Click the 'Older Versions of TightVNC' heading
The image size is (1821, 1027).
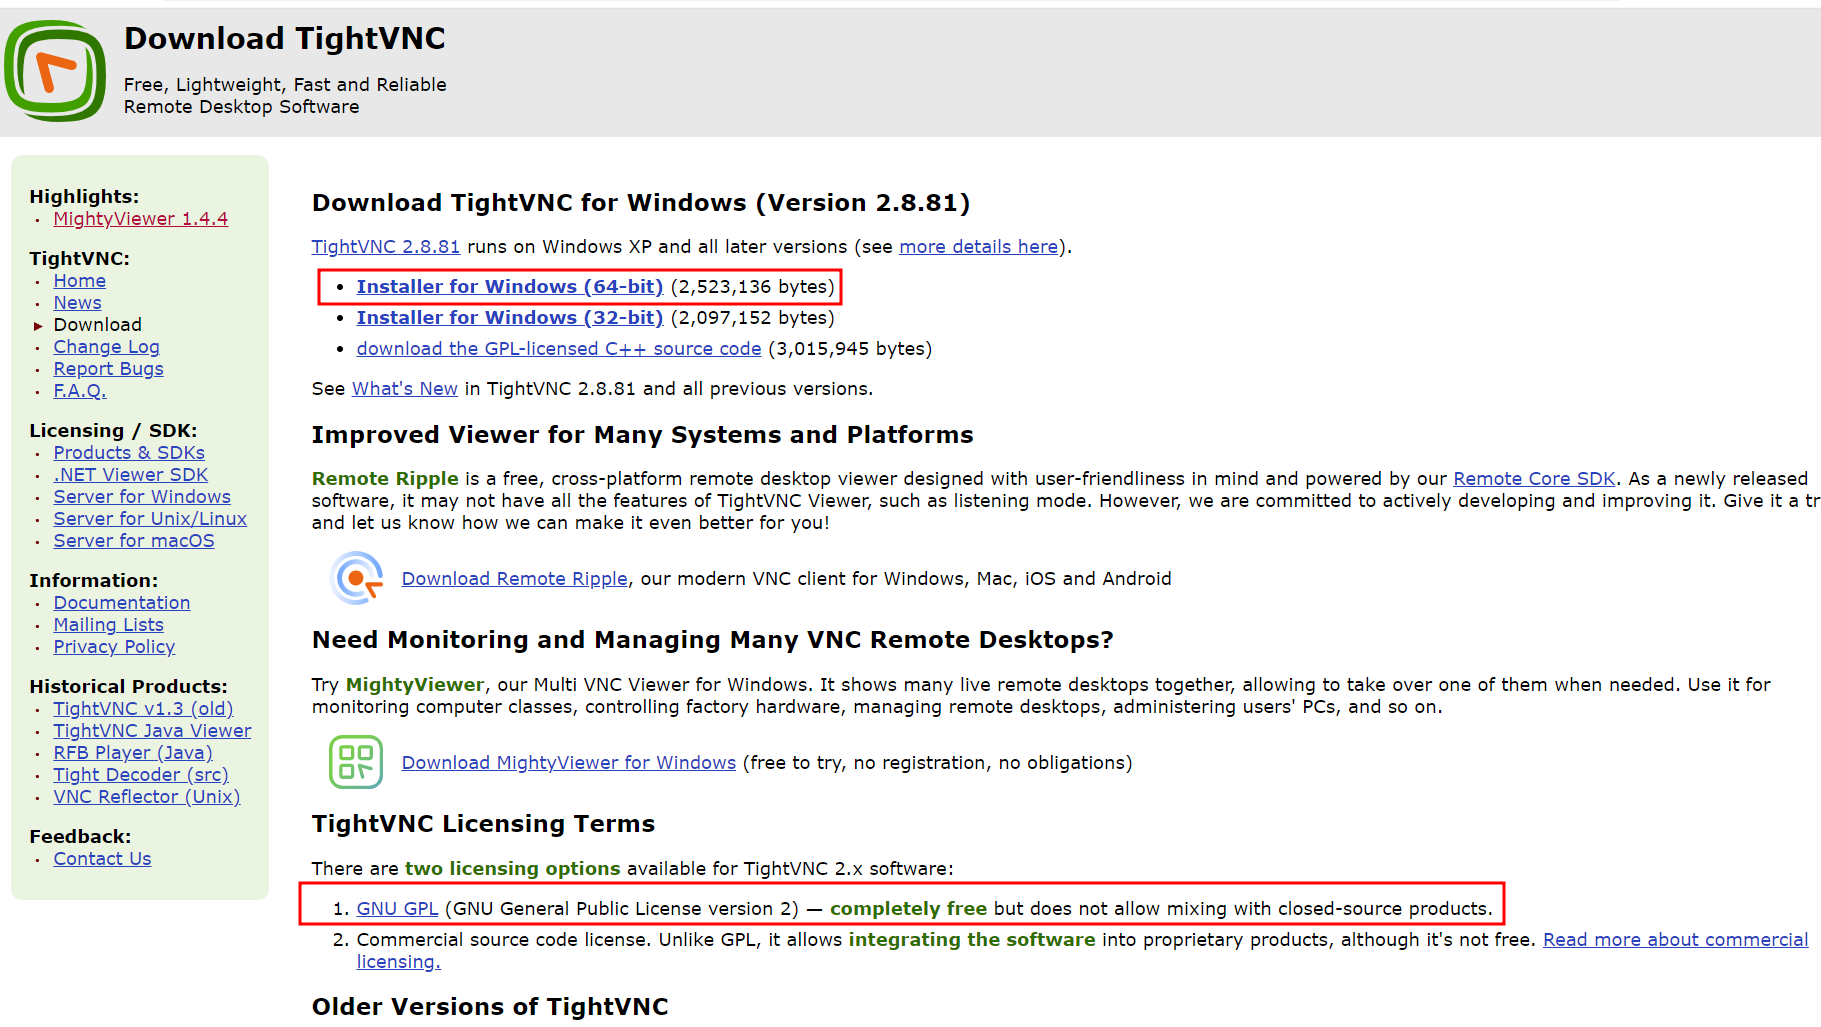pyautogui.click(x=490, y=1007)
